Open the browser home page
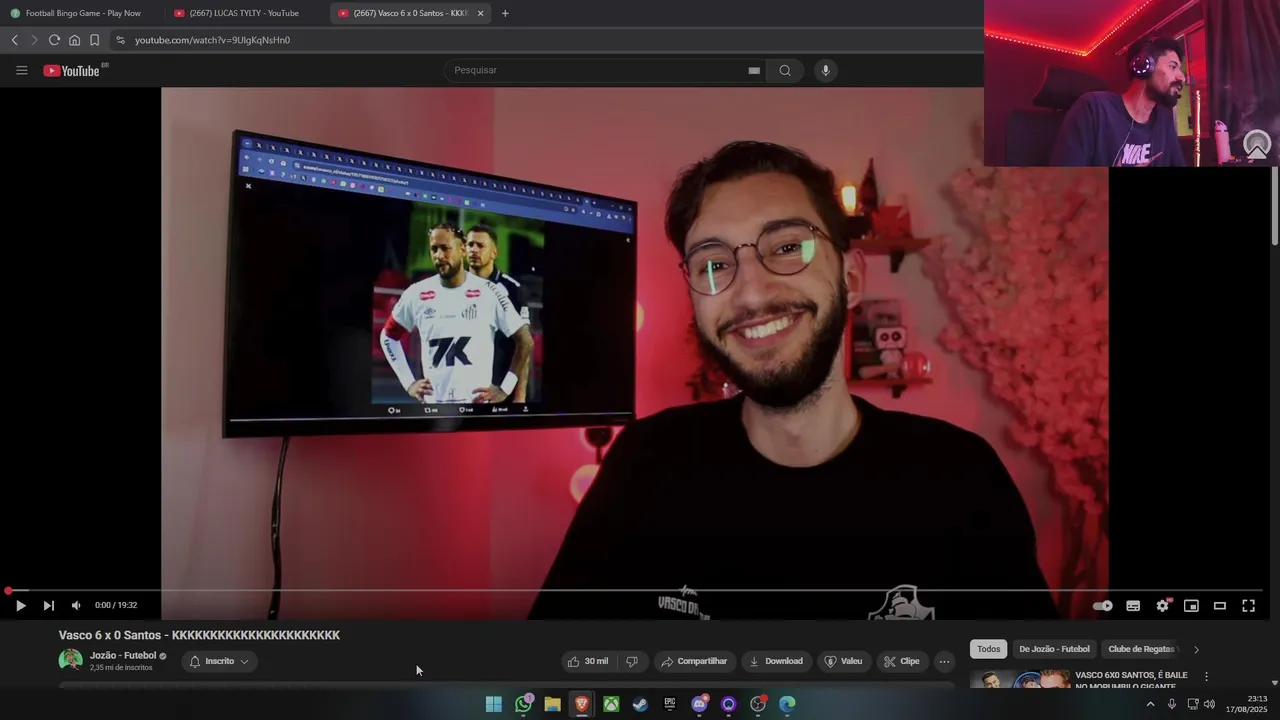 74,40
